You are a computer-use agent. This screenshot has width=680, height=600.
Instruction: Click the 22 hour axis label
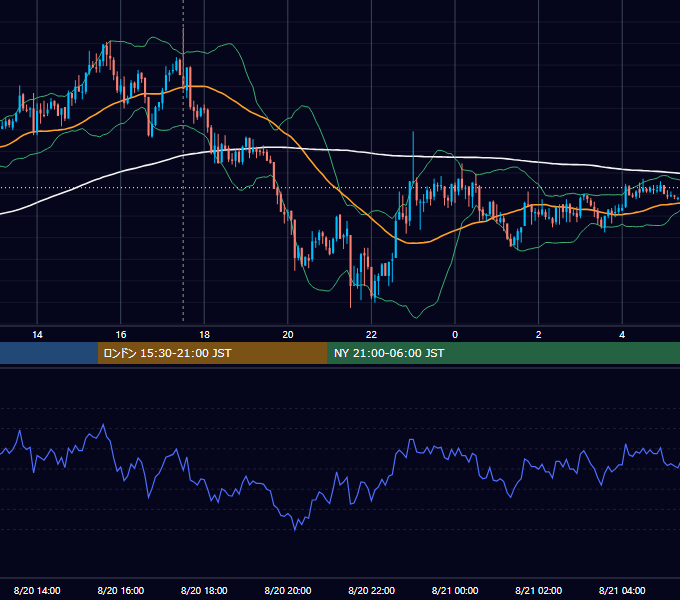coord(372,335)
